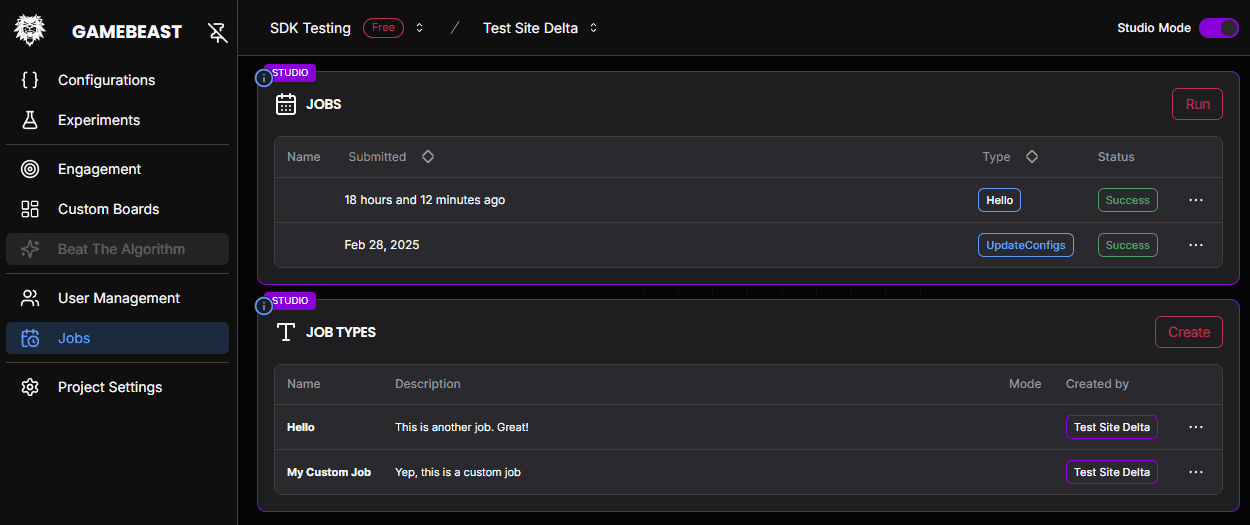Click the info icon on the Jobs panel
Viewport: 1250px width, 525px height.
point(264,78)
